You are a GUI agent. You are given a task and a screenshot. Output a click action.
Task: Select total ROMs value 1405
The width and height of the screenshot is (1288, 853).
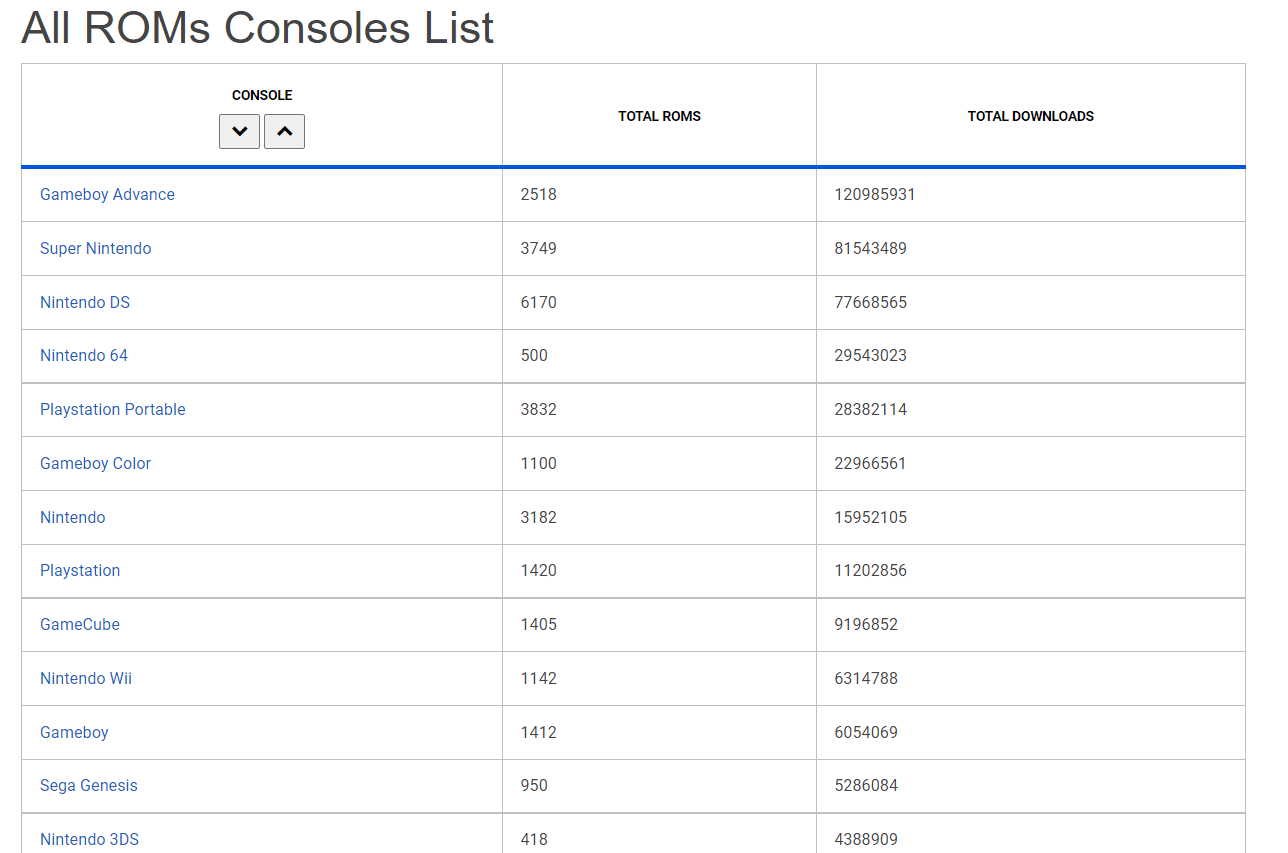(539, 624)
